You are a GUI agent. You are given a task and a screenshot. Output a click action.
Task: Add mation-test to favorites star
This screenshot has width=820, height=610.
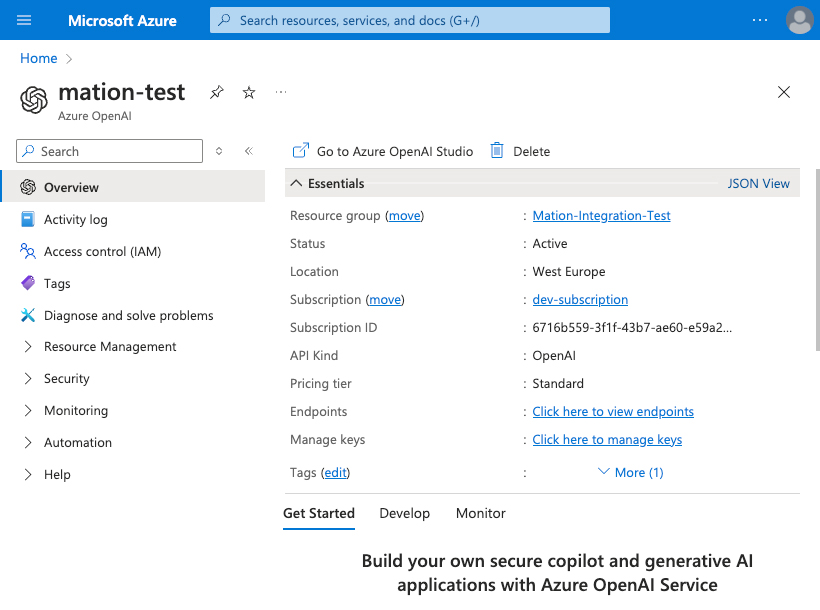tap(249, 93)
